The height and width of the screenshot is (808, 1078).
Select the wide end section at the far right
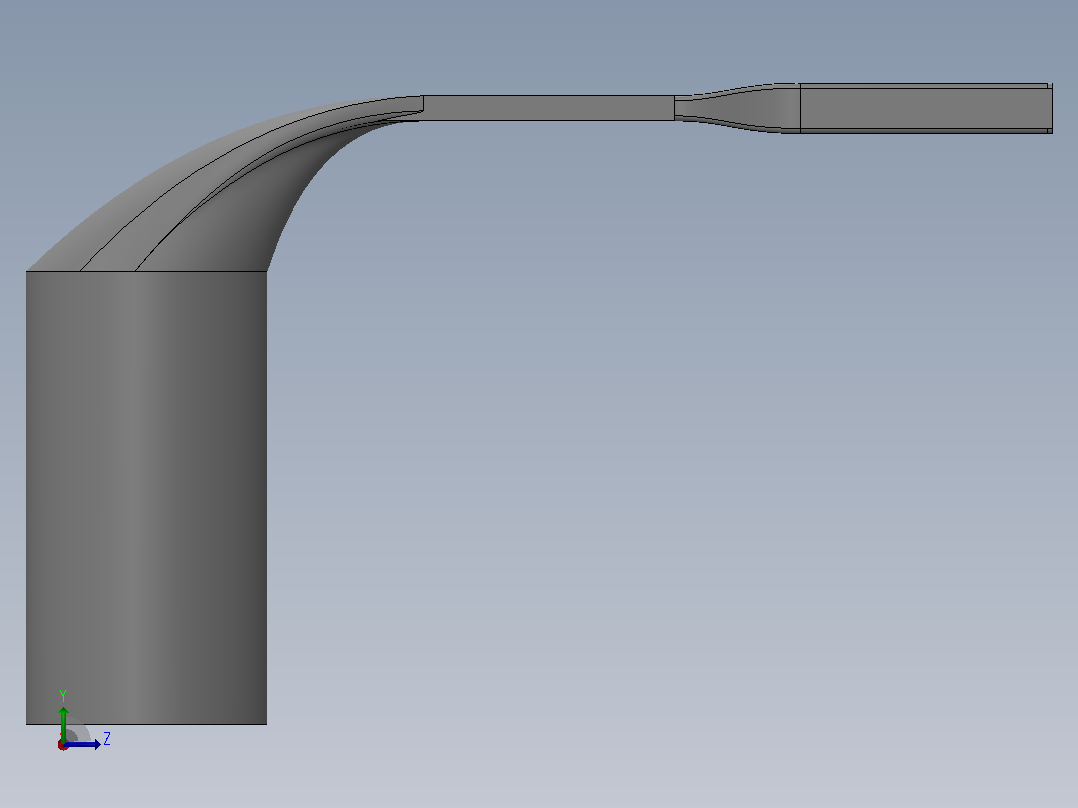pos(926,108)
